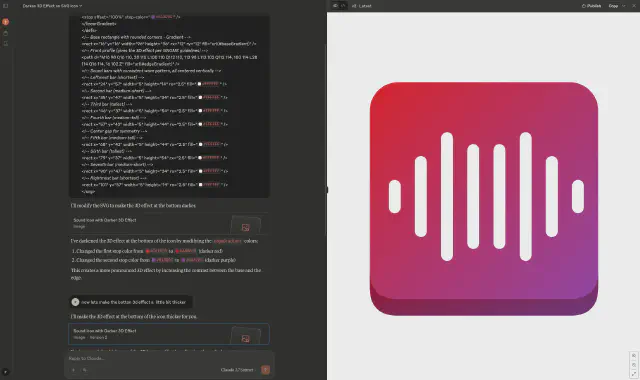This screenshot has height=380, width=640.
Task: Open the artifact version Latest selector
Action: point(361,6)
